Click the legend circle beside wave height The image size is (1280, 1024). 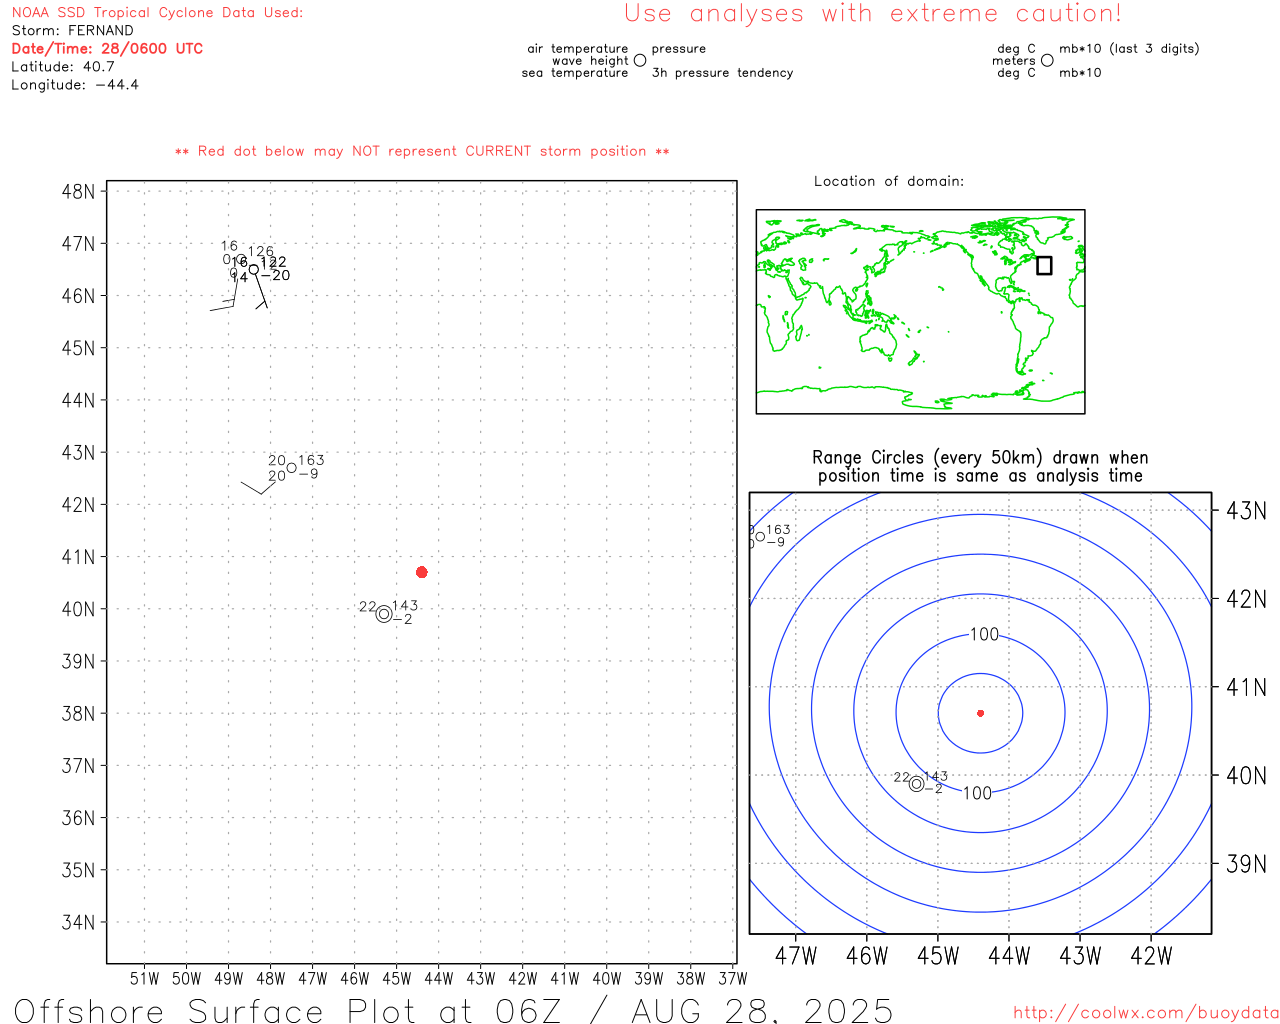(640, 60)
